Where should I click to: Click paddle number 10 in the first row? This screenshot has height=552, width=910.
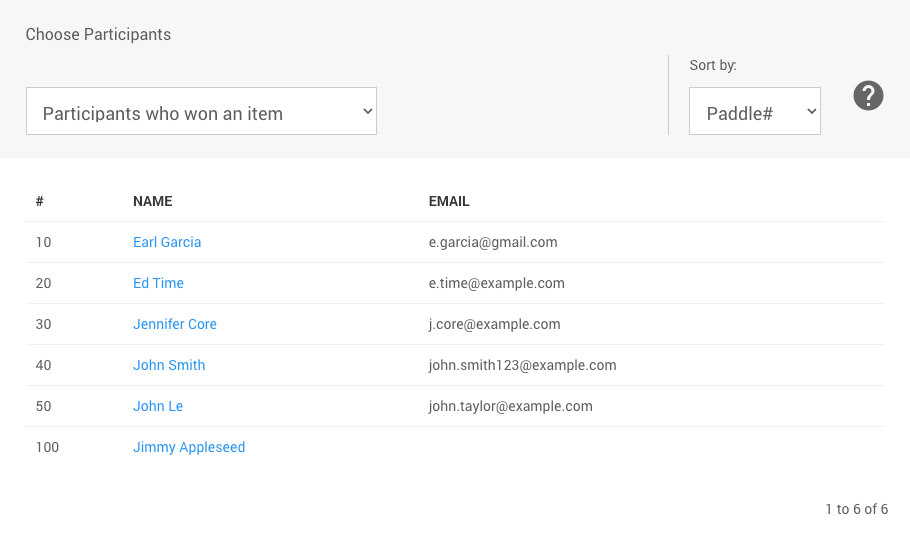(x=43, y=242)
